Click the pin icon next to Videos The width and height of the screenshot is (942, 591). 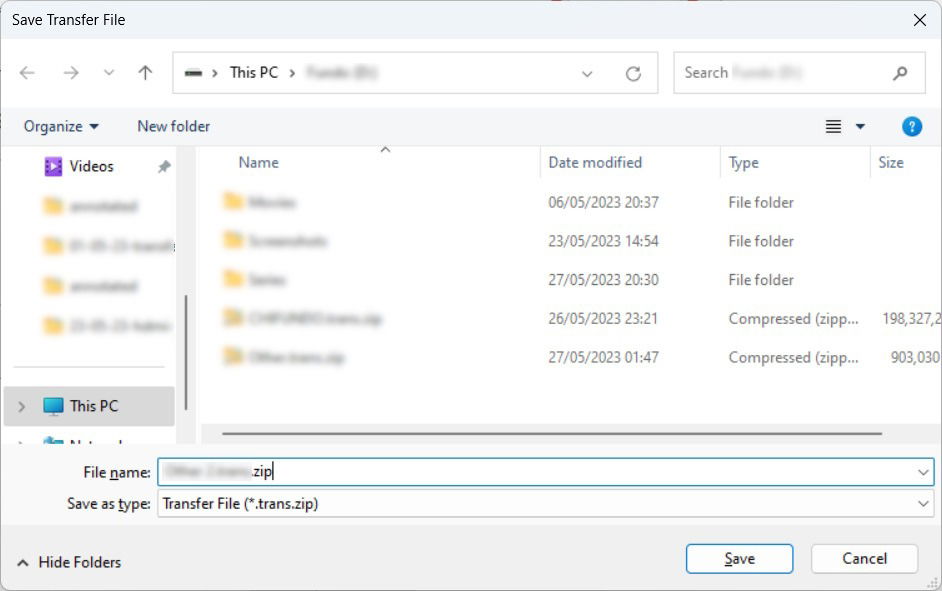click(x=163, y=167)
